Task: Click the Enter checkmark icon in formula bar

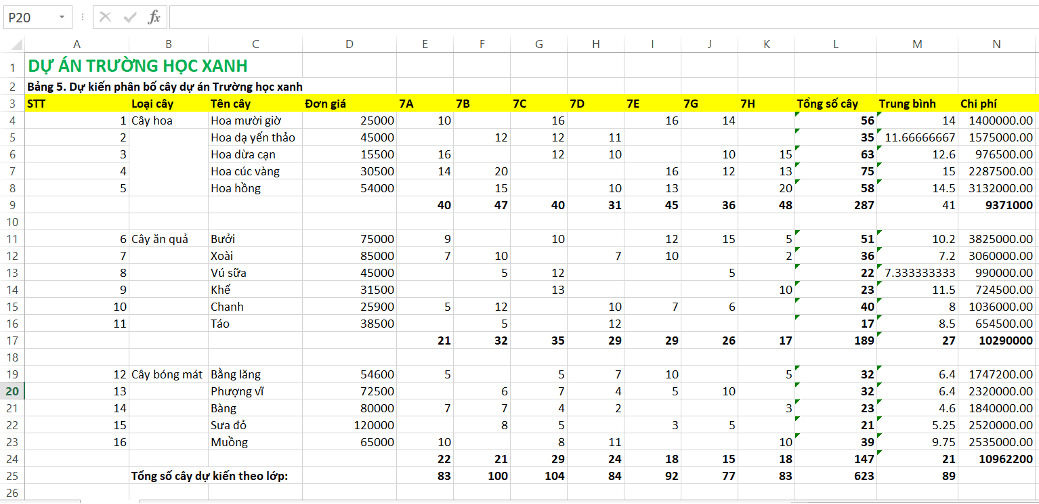Action: point(130,17)
